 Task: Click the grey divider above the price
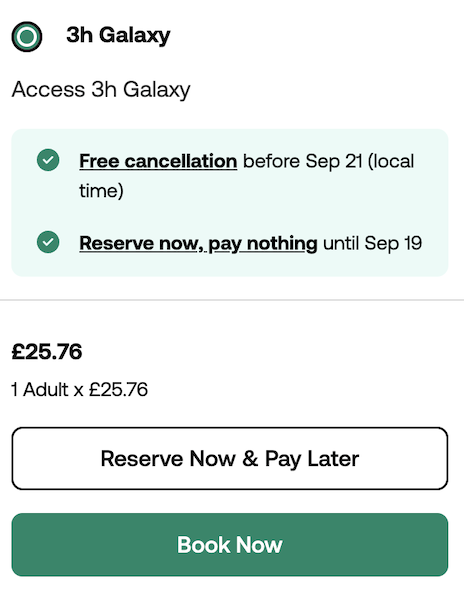(232, 300)
